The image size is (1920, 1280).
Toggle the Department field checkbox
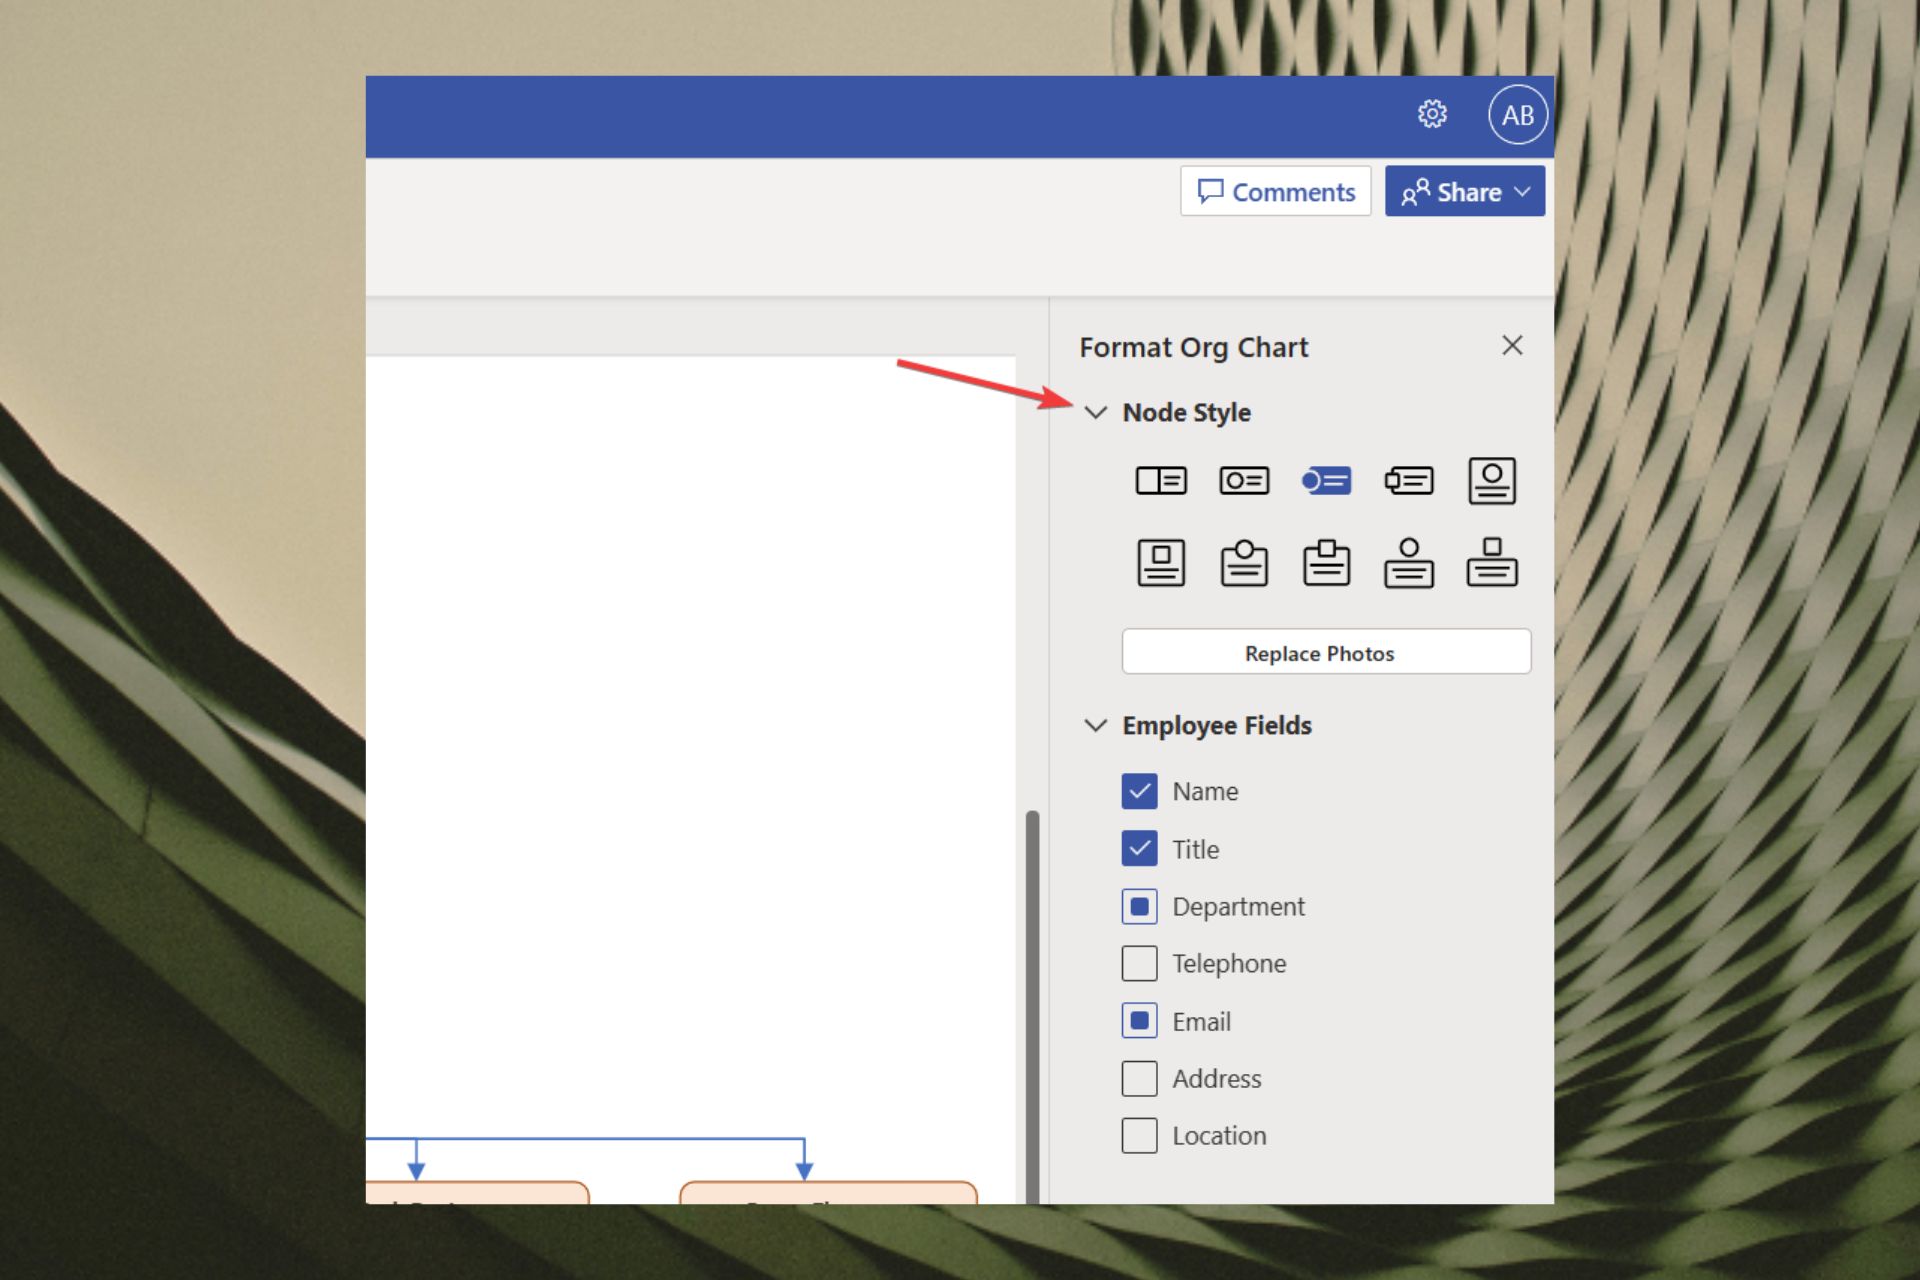1139,907
